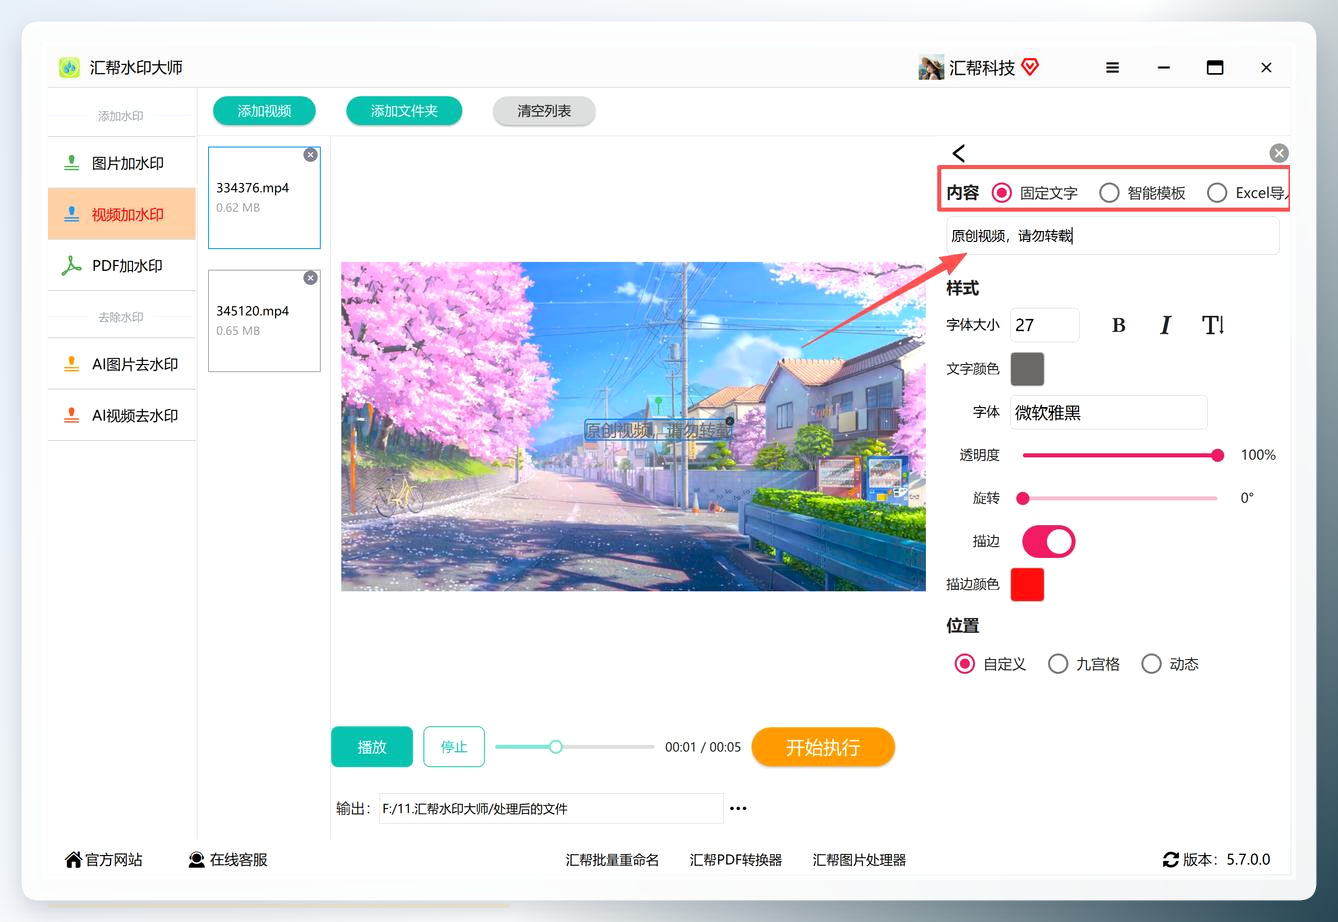
Task: Toggle the 描边 stroke switch
Action: pyautogui.click(x=1048, y=541)
